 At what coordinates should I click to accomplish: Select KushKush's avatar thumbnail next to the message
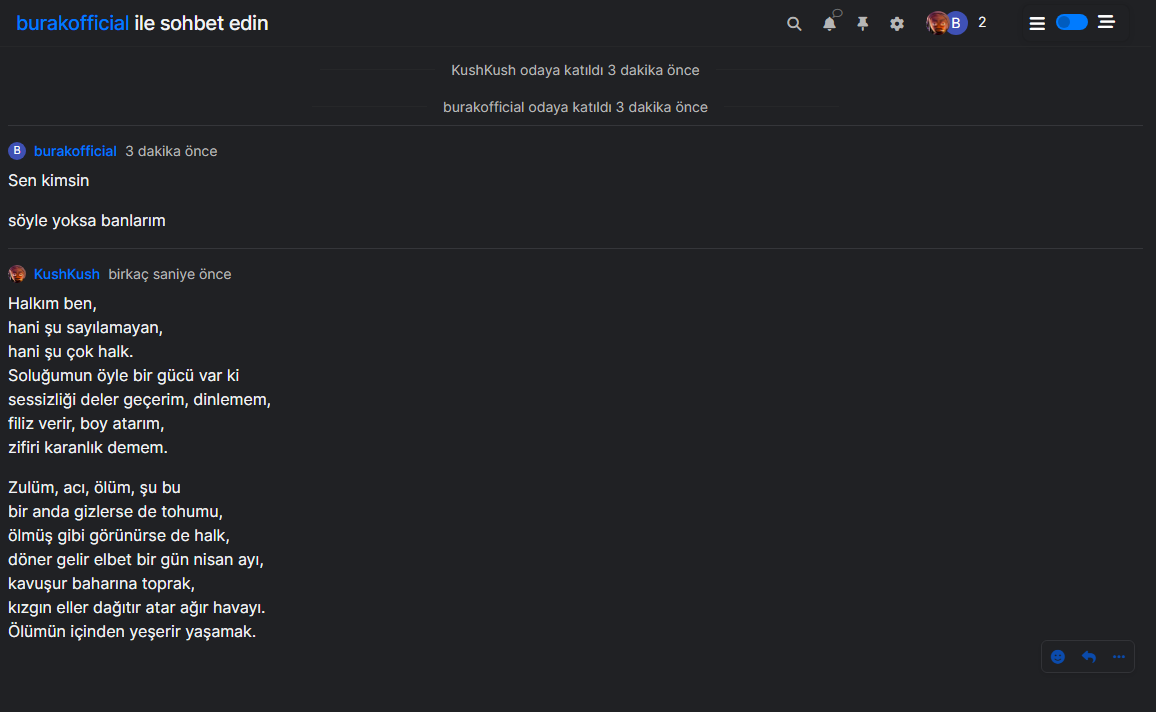(17, 273)
